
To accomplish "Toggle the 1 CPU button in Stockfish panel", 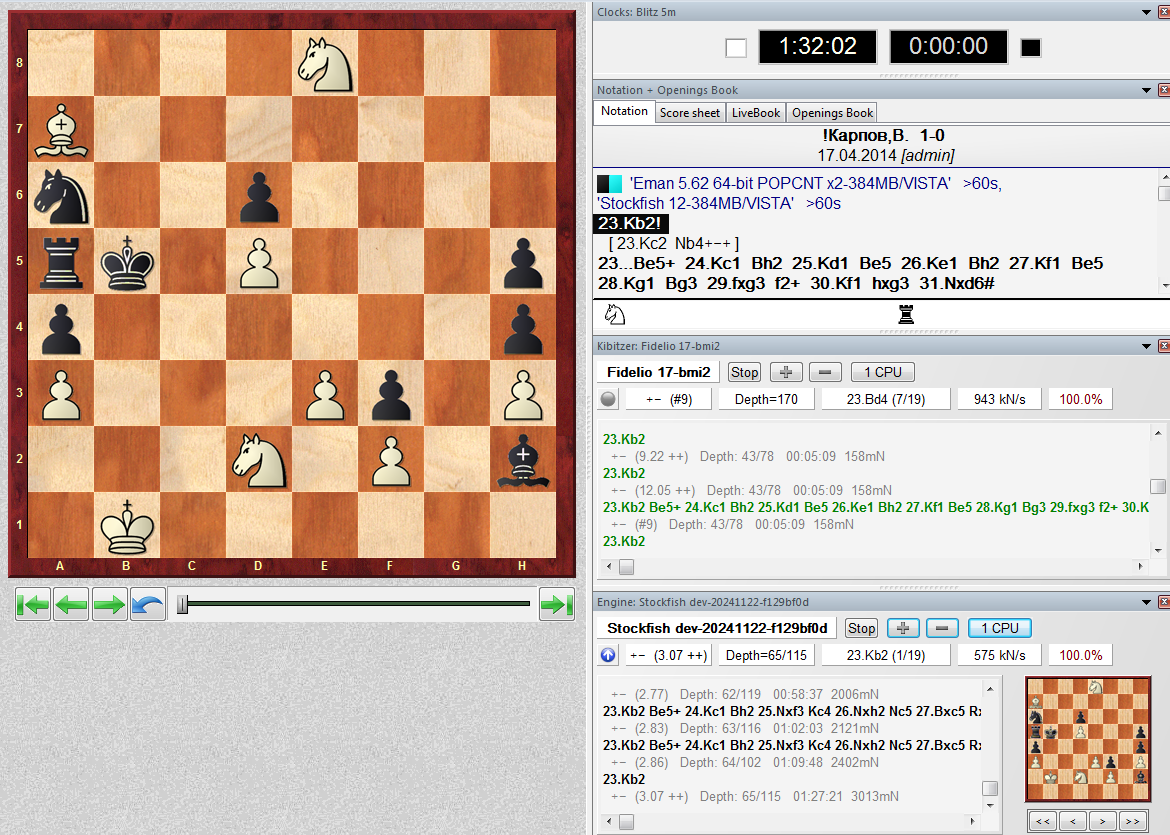I will pyautogui.click(x=999, y=628).
